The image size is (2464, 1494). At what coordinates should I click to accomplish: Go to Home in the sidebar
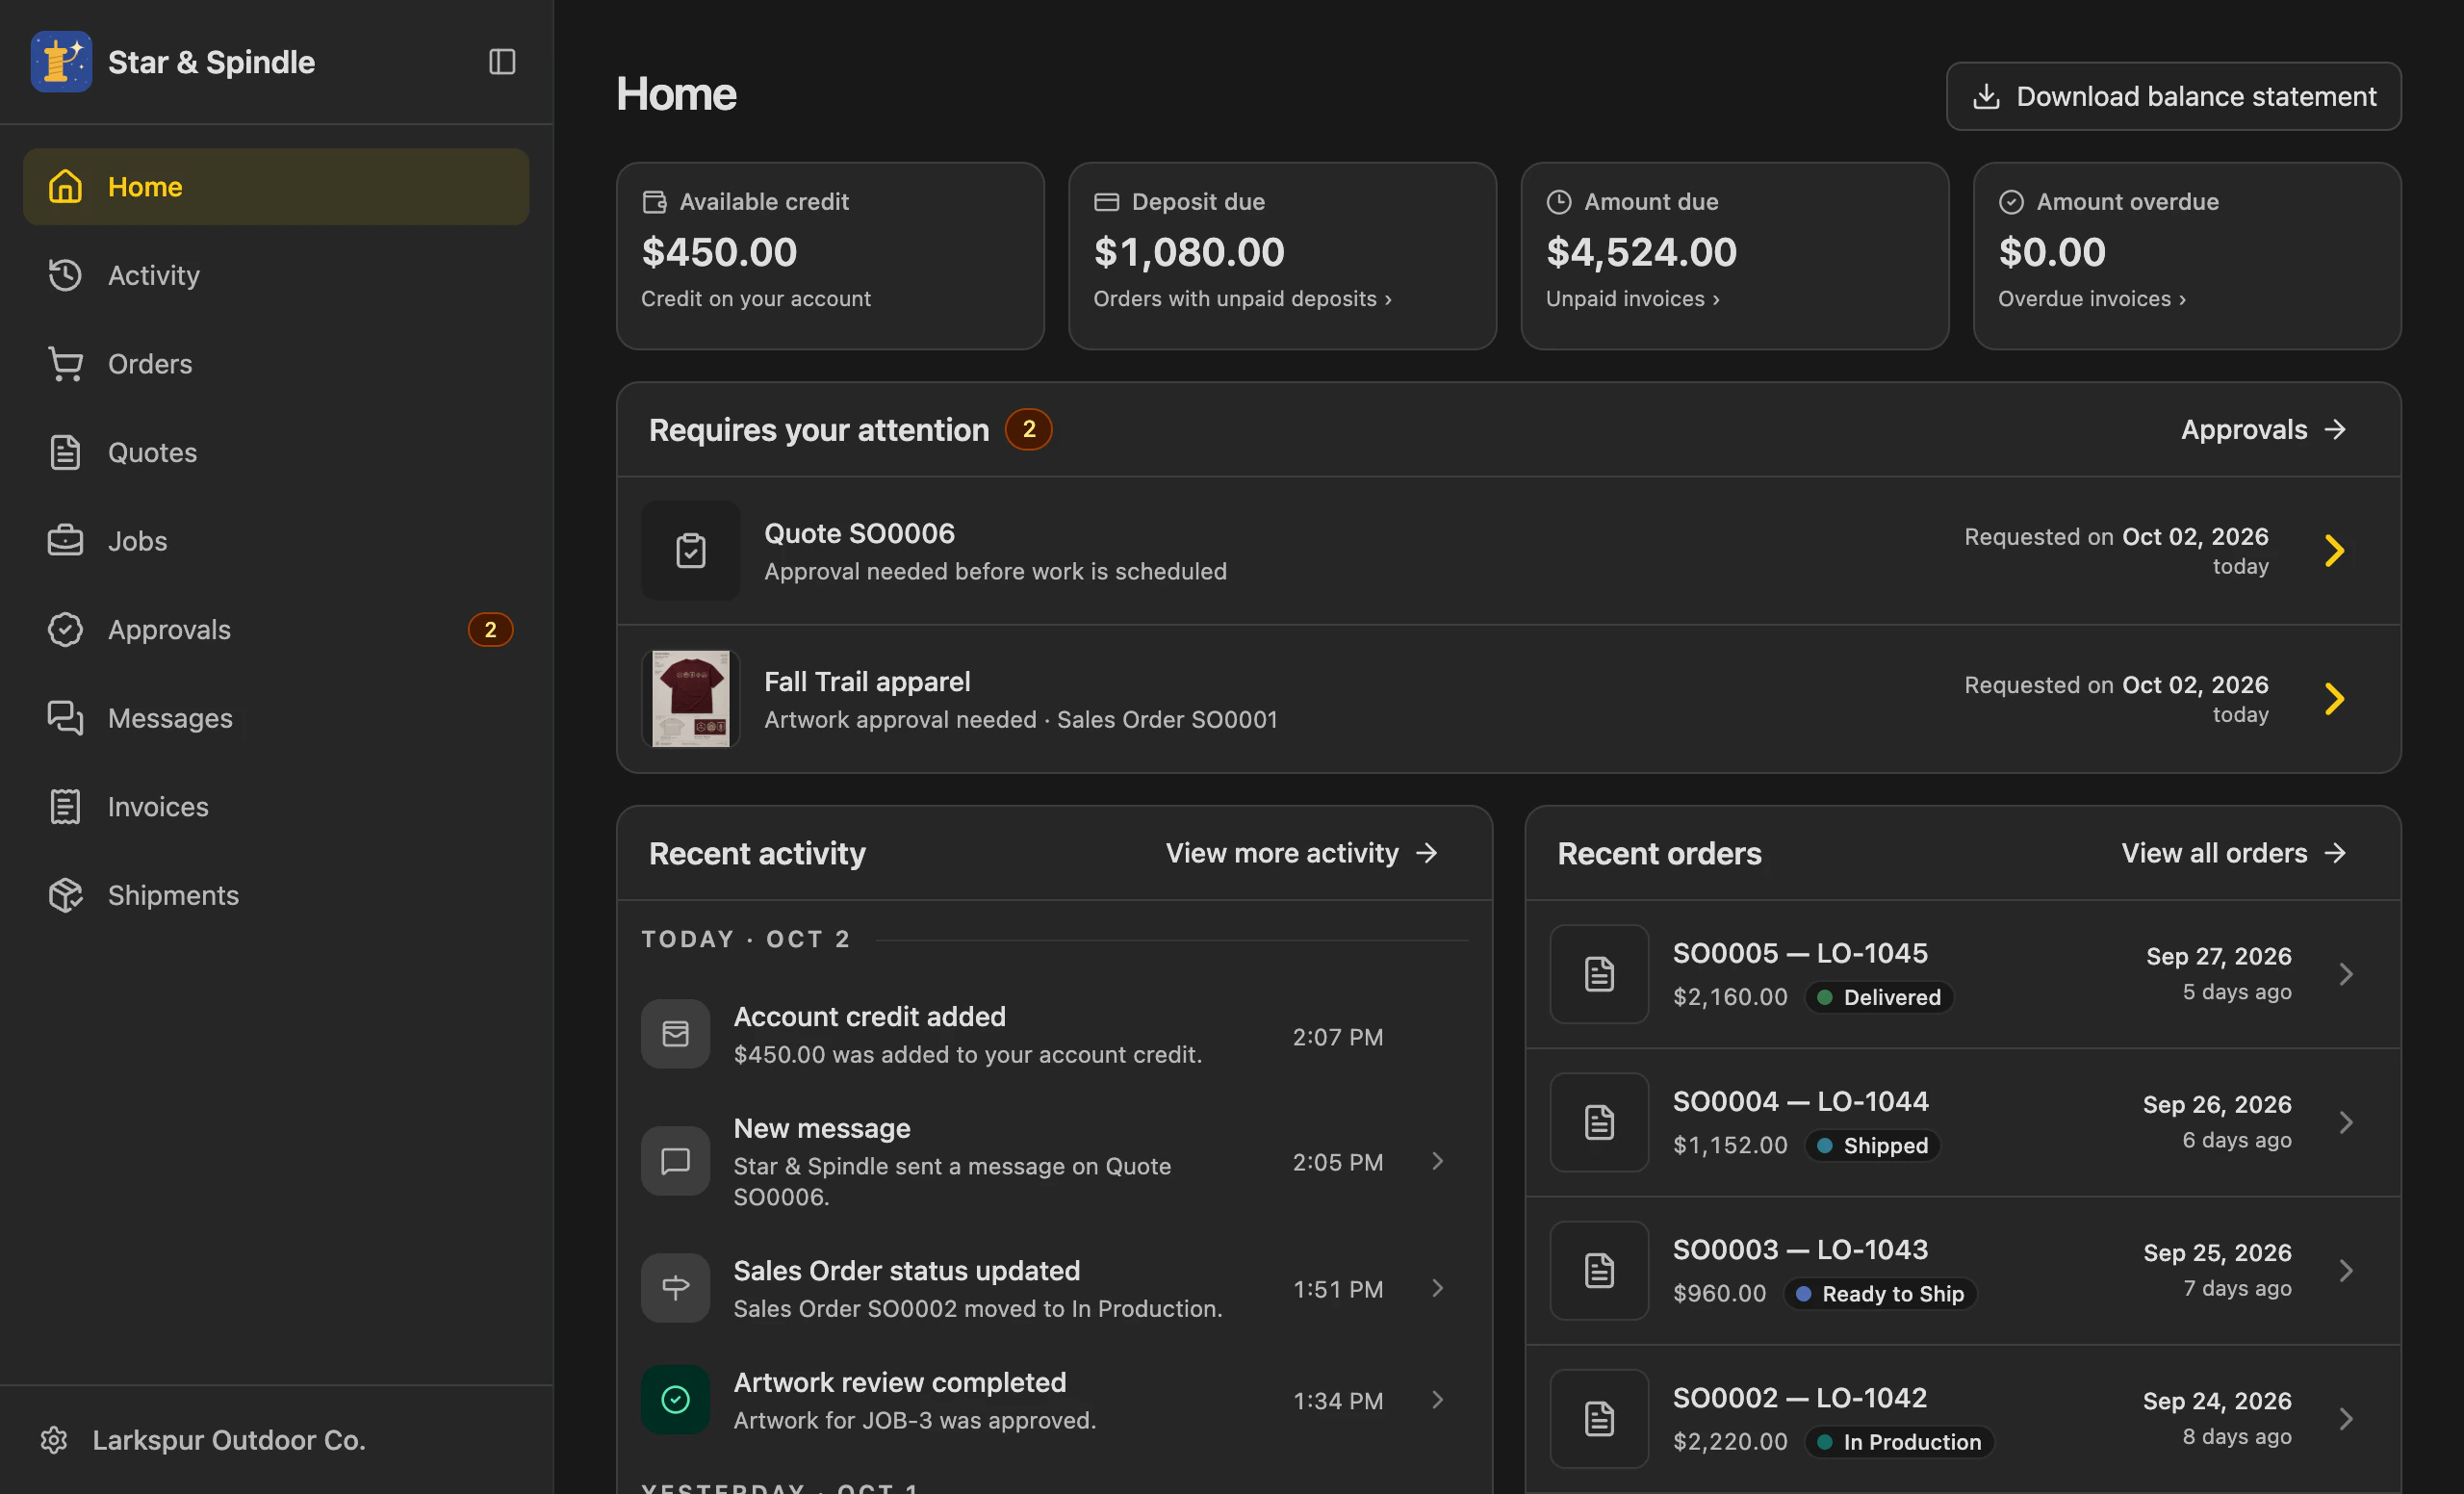(x=276, y=187)
